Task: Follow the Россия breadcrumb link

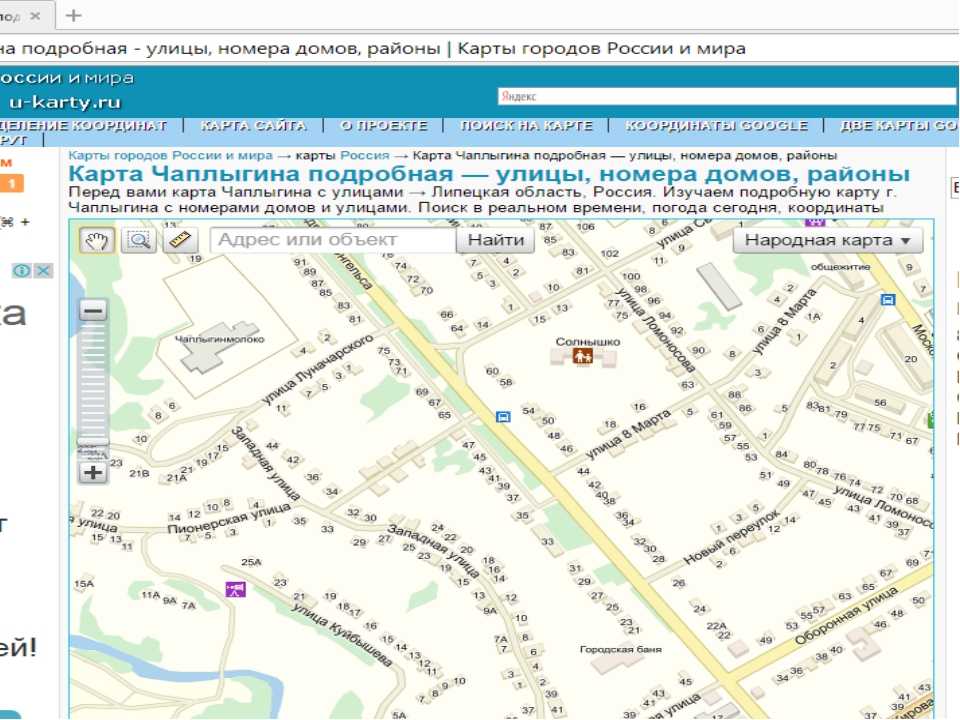Action: click(x=364, y=156)
